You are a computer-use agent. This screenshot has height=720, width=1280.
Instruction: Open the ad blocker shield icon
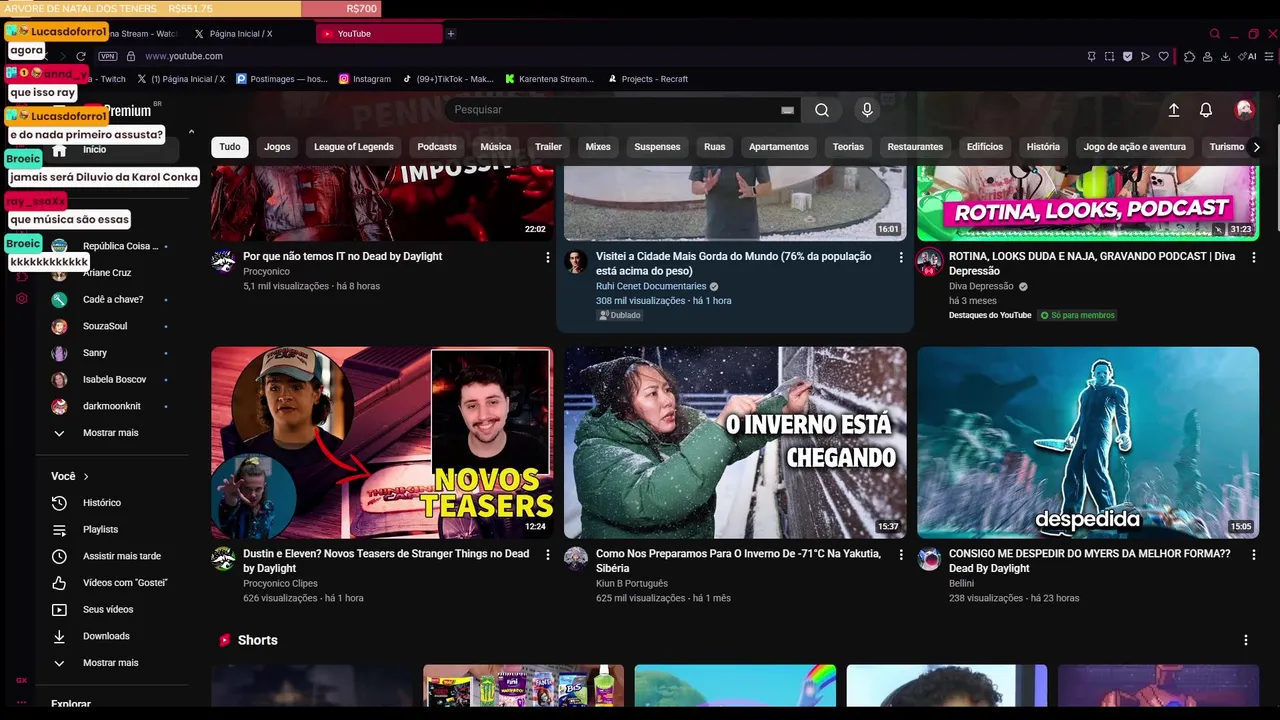coord(1127,56)
